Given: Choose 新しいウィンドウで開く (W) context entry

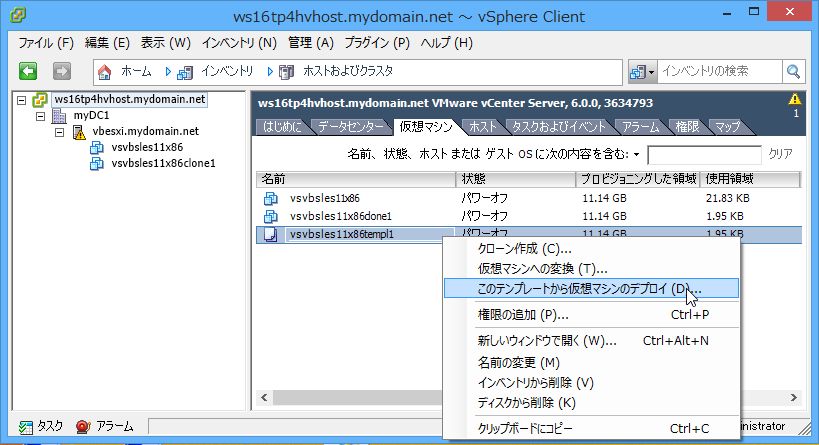Looking at the screenshot, I should [591, 341].
